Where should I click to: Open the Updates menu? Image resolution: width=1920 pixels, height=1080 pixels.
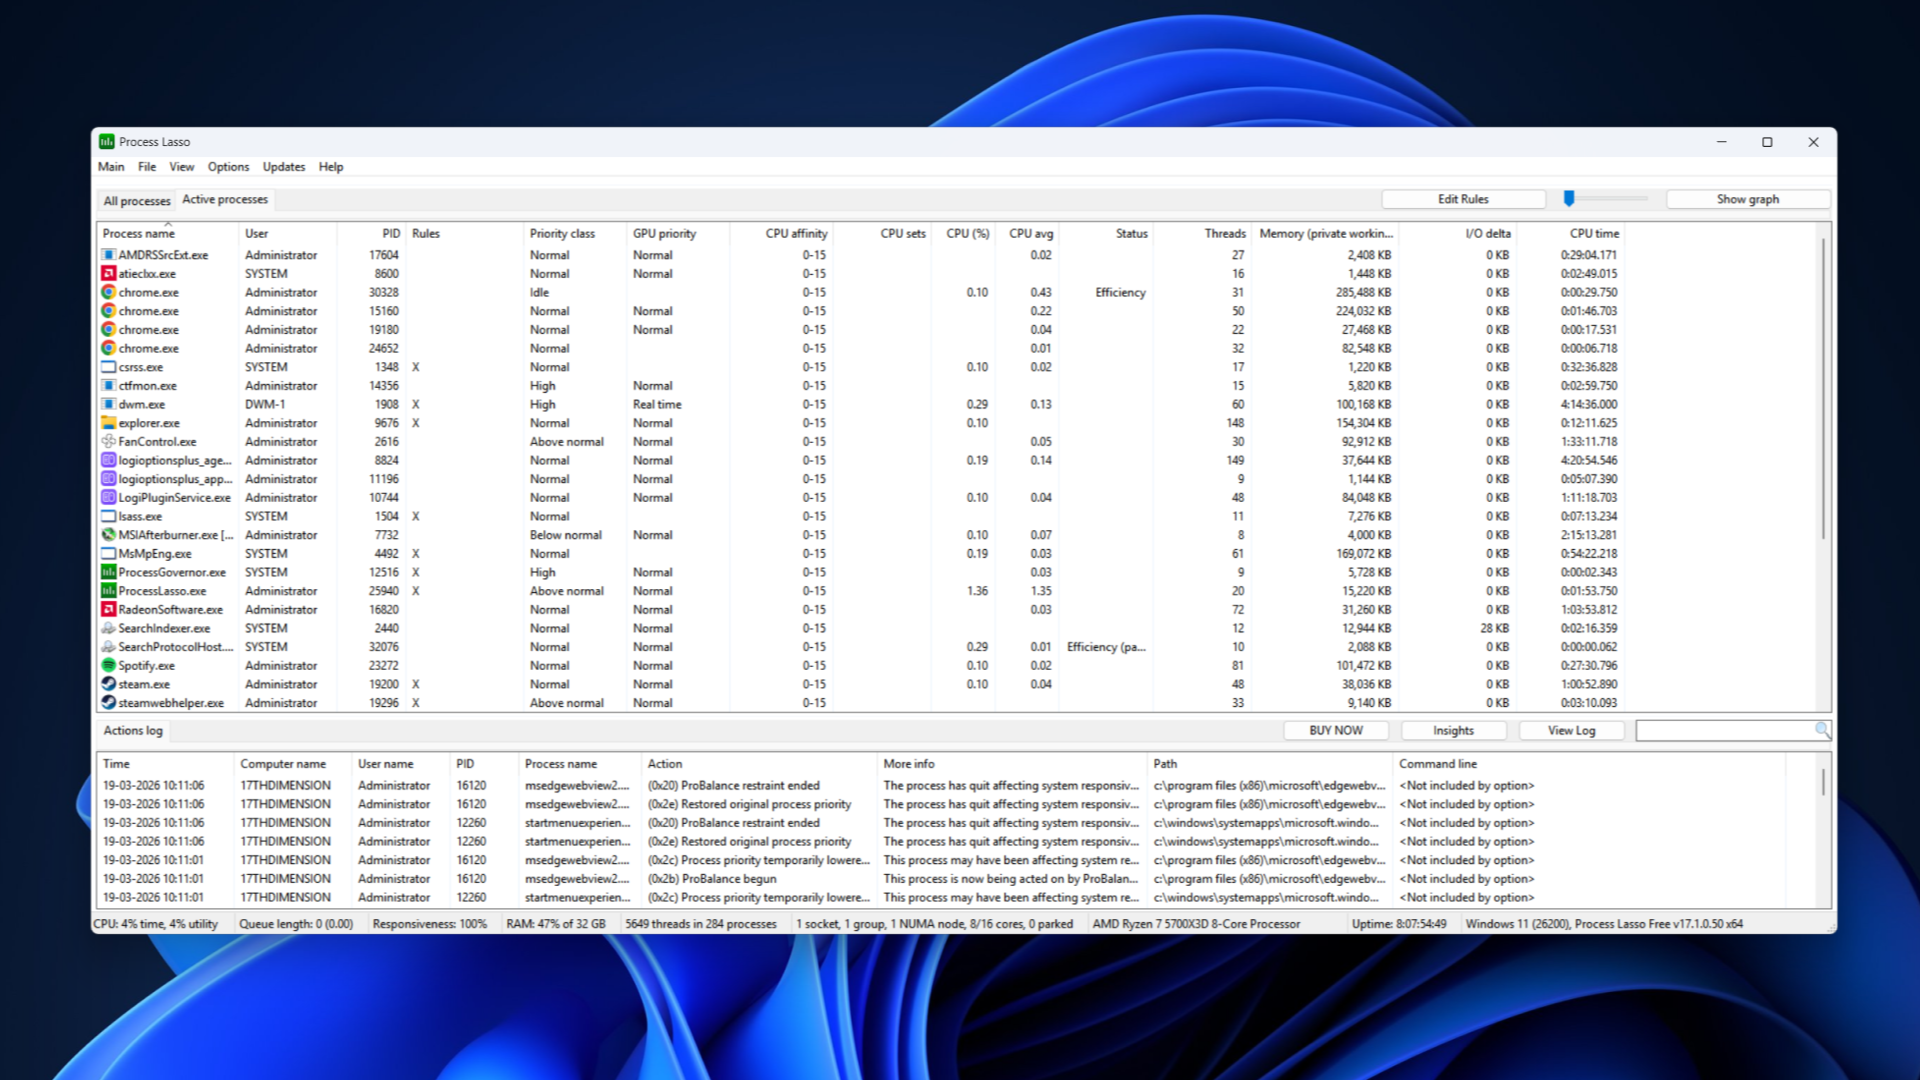[284, 167]
